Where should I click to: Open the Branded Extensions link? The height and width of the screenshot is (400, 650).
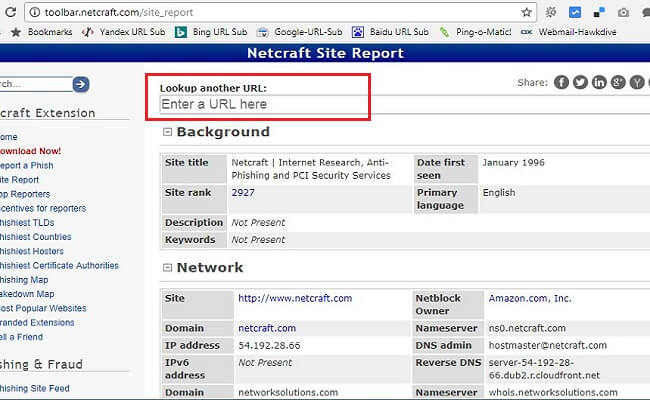point(37,322)
